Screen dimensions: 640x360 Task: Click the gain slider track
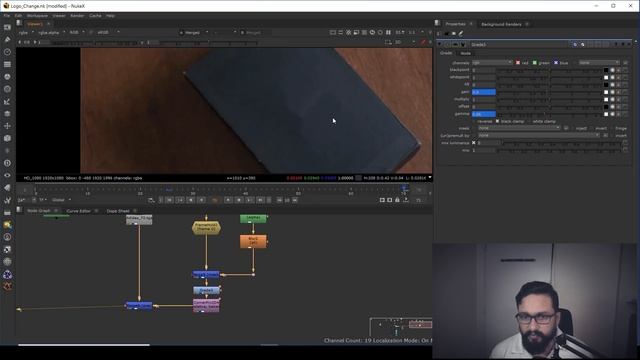coord(549,92)
